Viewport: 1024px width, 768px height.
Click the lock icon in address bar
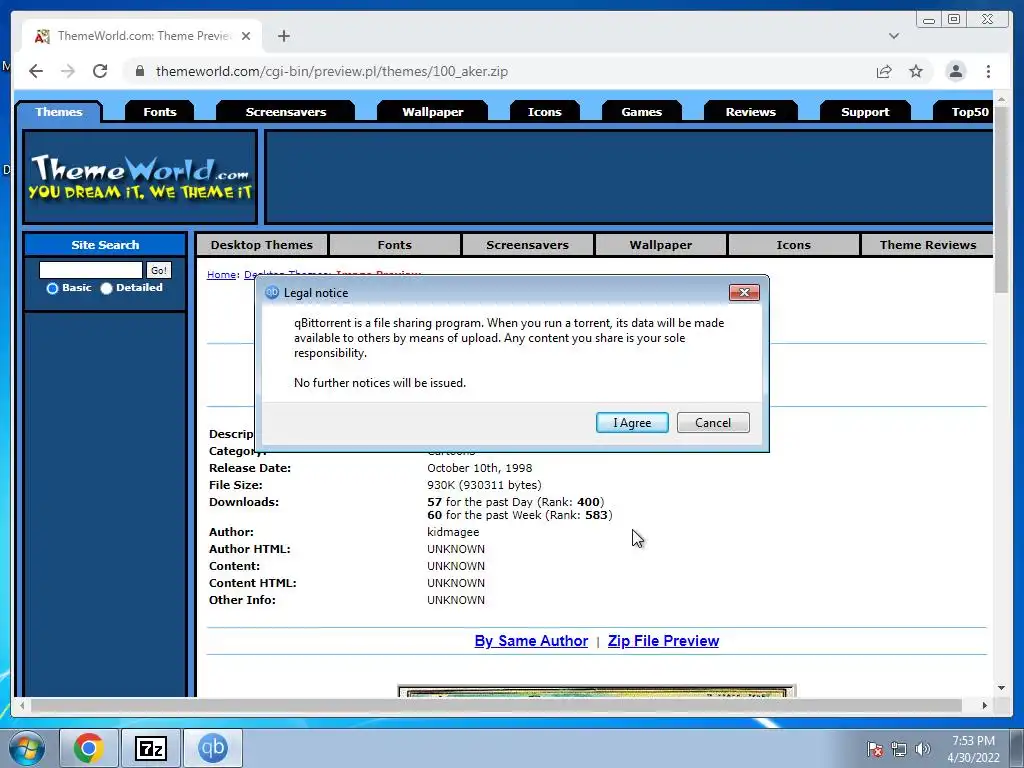click(140, 71)
